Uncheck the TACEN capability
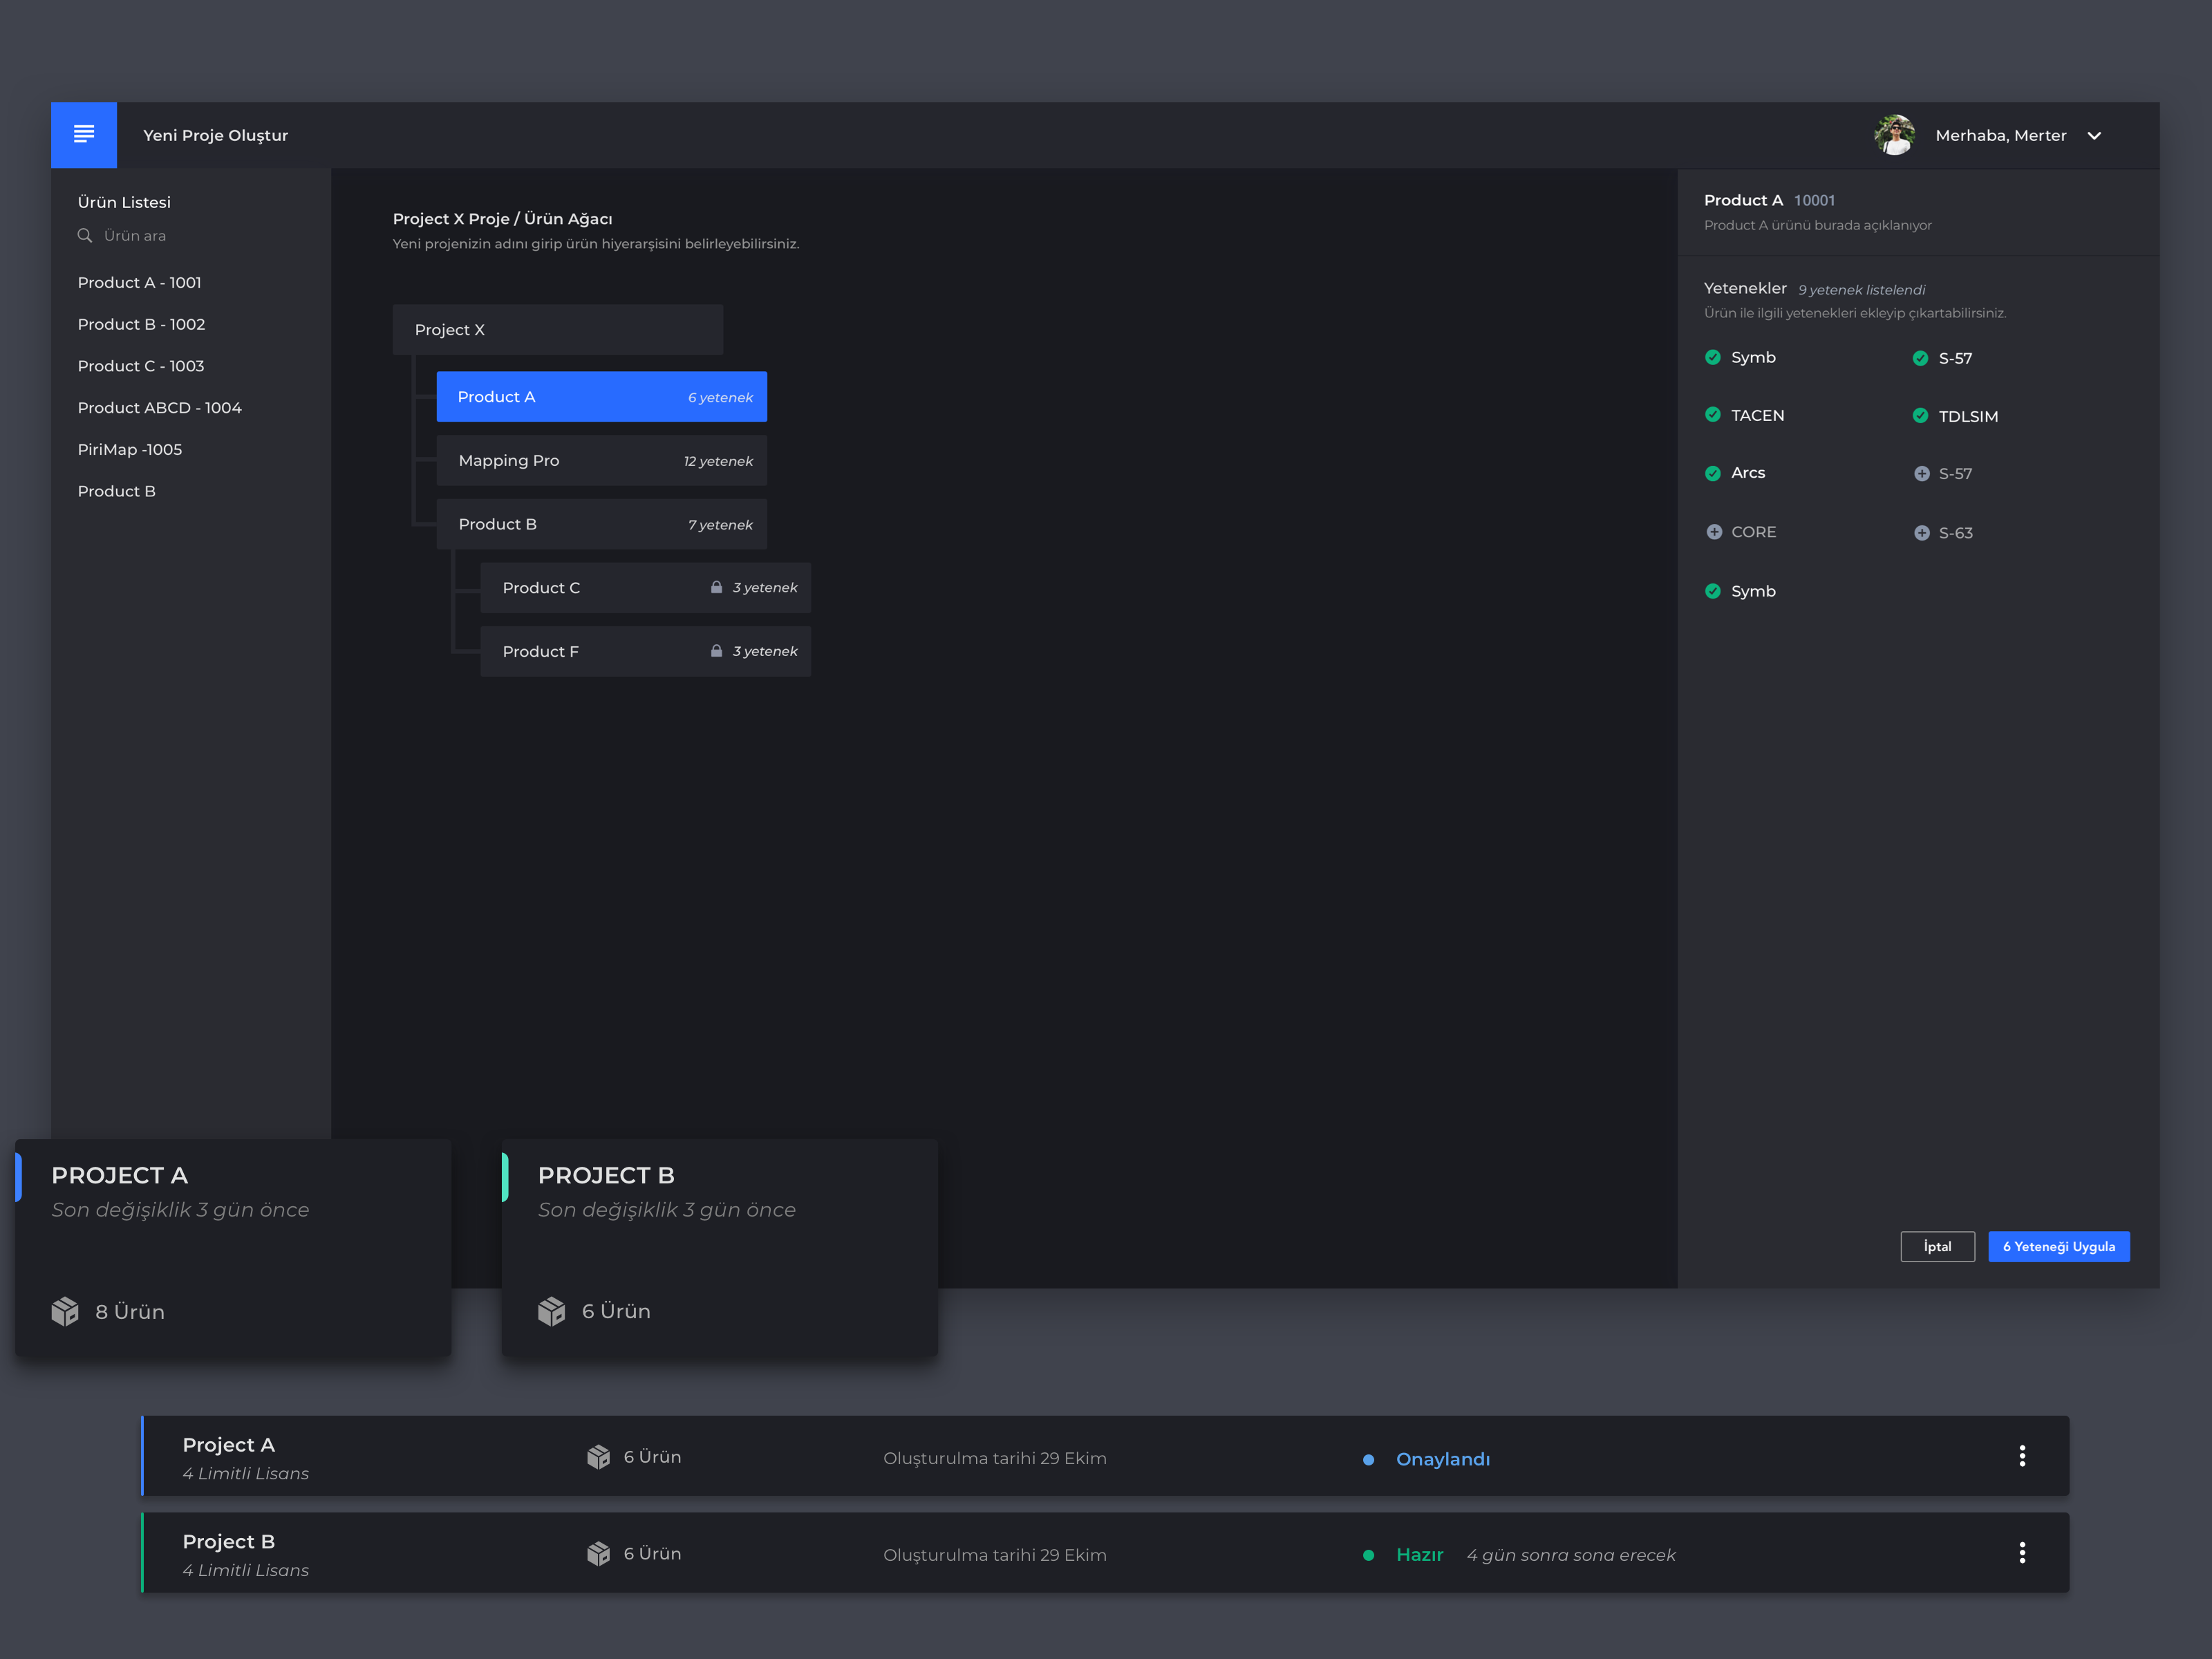 point(1713,415)
